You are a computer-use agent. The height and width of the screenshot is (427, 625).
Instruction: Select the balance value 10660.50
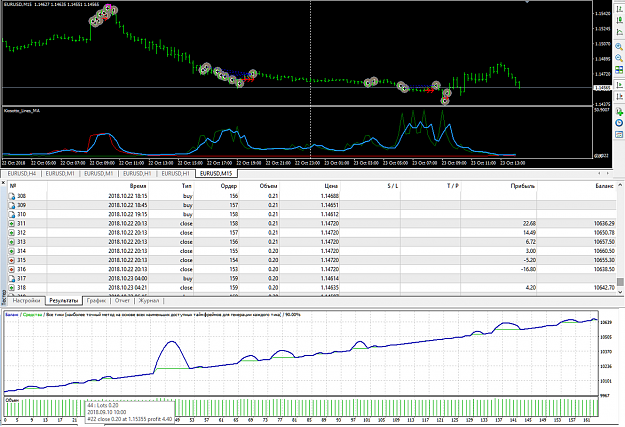pos(604,251)
